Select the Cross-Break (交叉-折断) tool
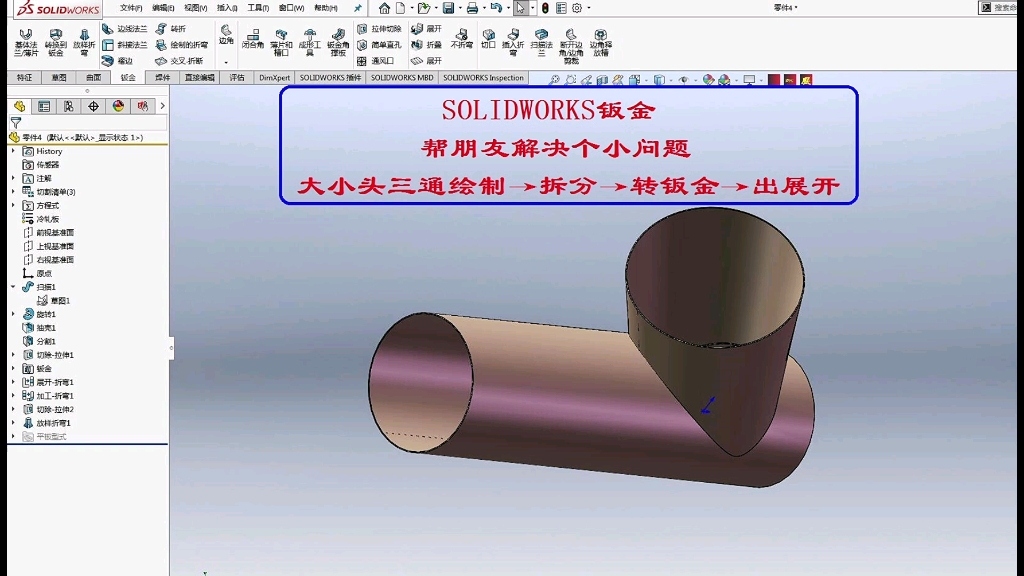Screen dimensions: 1024x576 tap(179, 61)
